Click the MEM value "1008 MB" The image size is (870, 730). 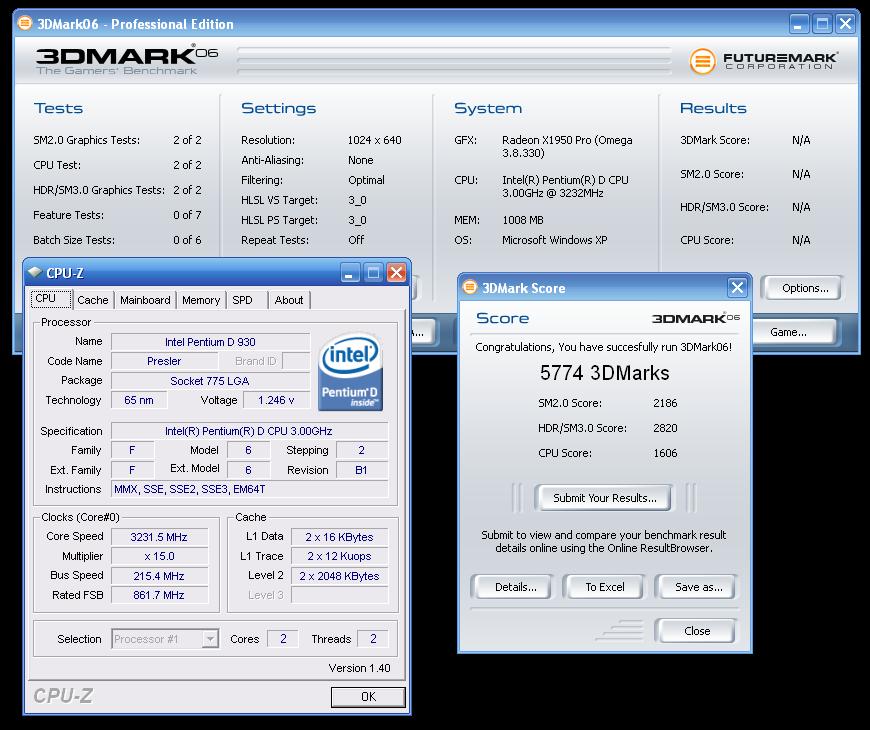[523, 220]
